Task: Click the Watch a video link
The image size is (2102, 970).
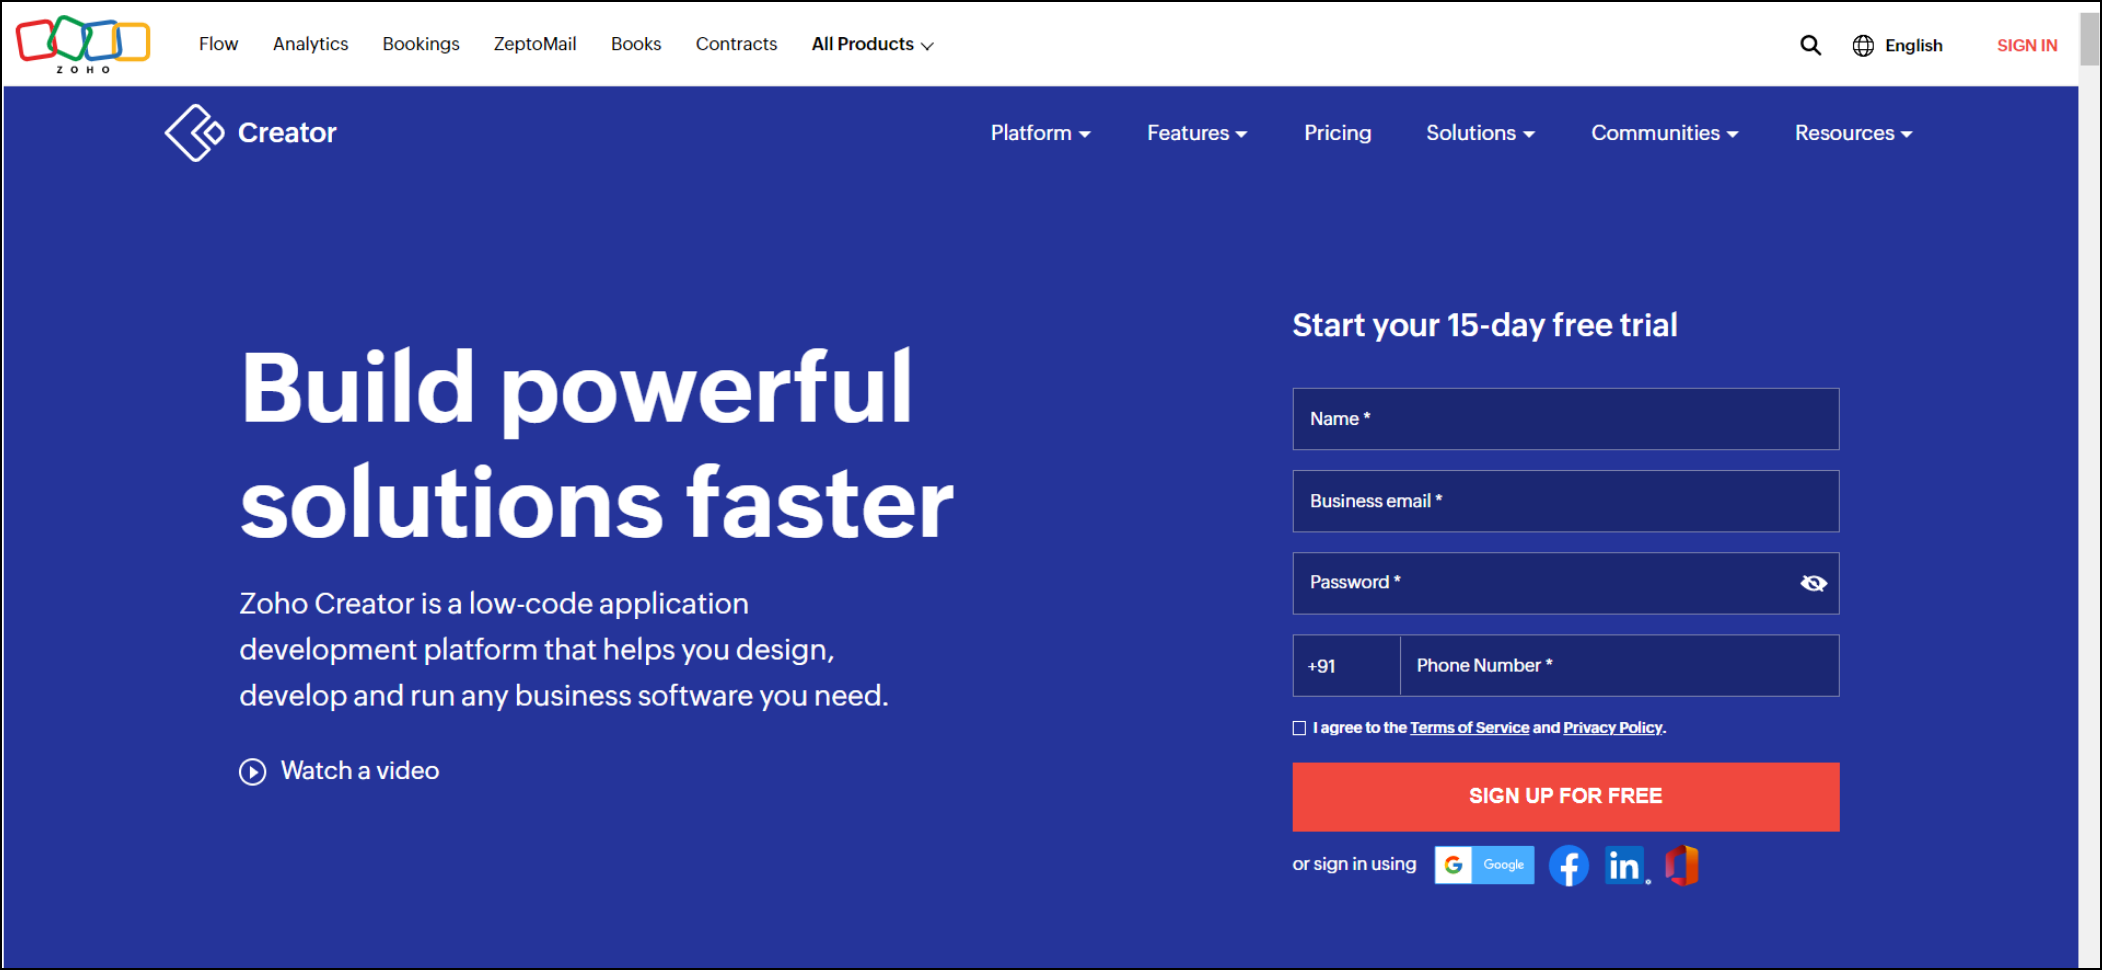Action: [360, 771]
